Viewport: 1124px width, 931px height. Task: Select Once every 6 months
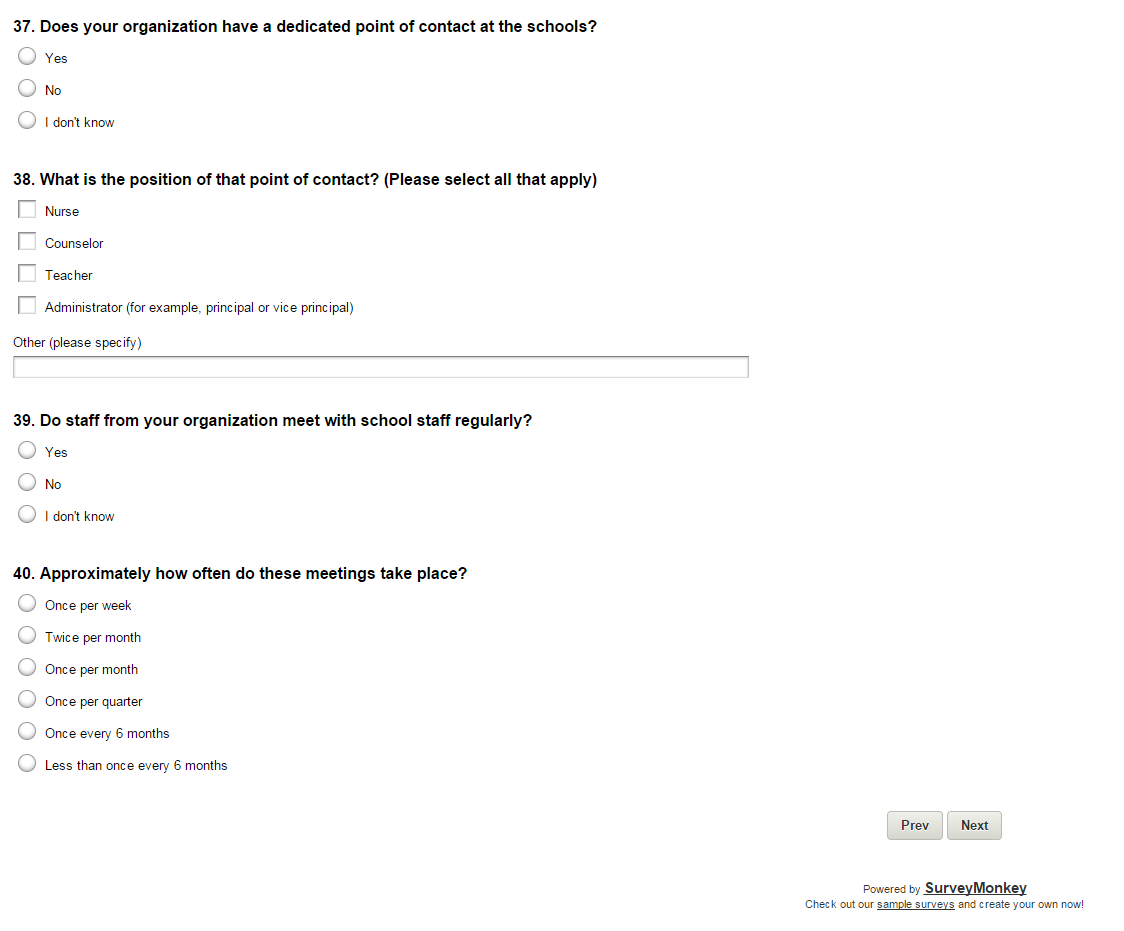click(27, 732)
